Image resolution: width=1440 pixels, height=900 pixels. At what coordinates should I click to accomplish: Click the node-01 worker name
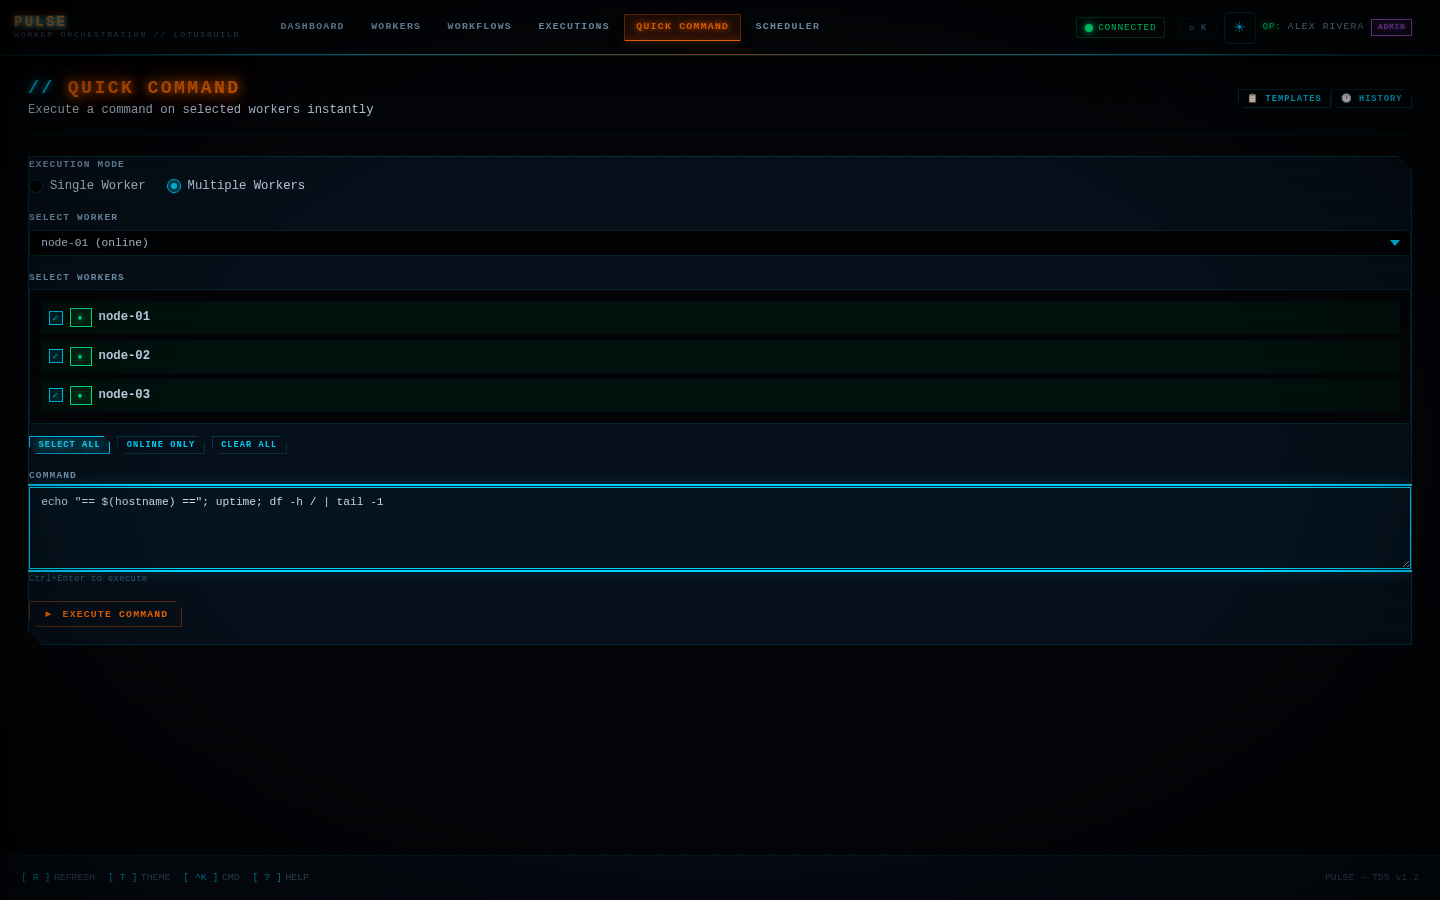click(124, 317)
